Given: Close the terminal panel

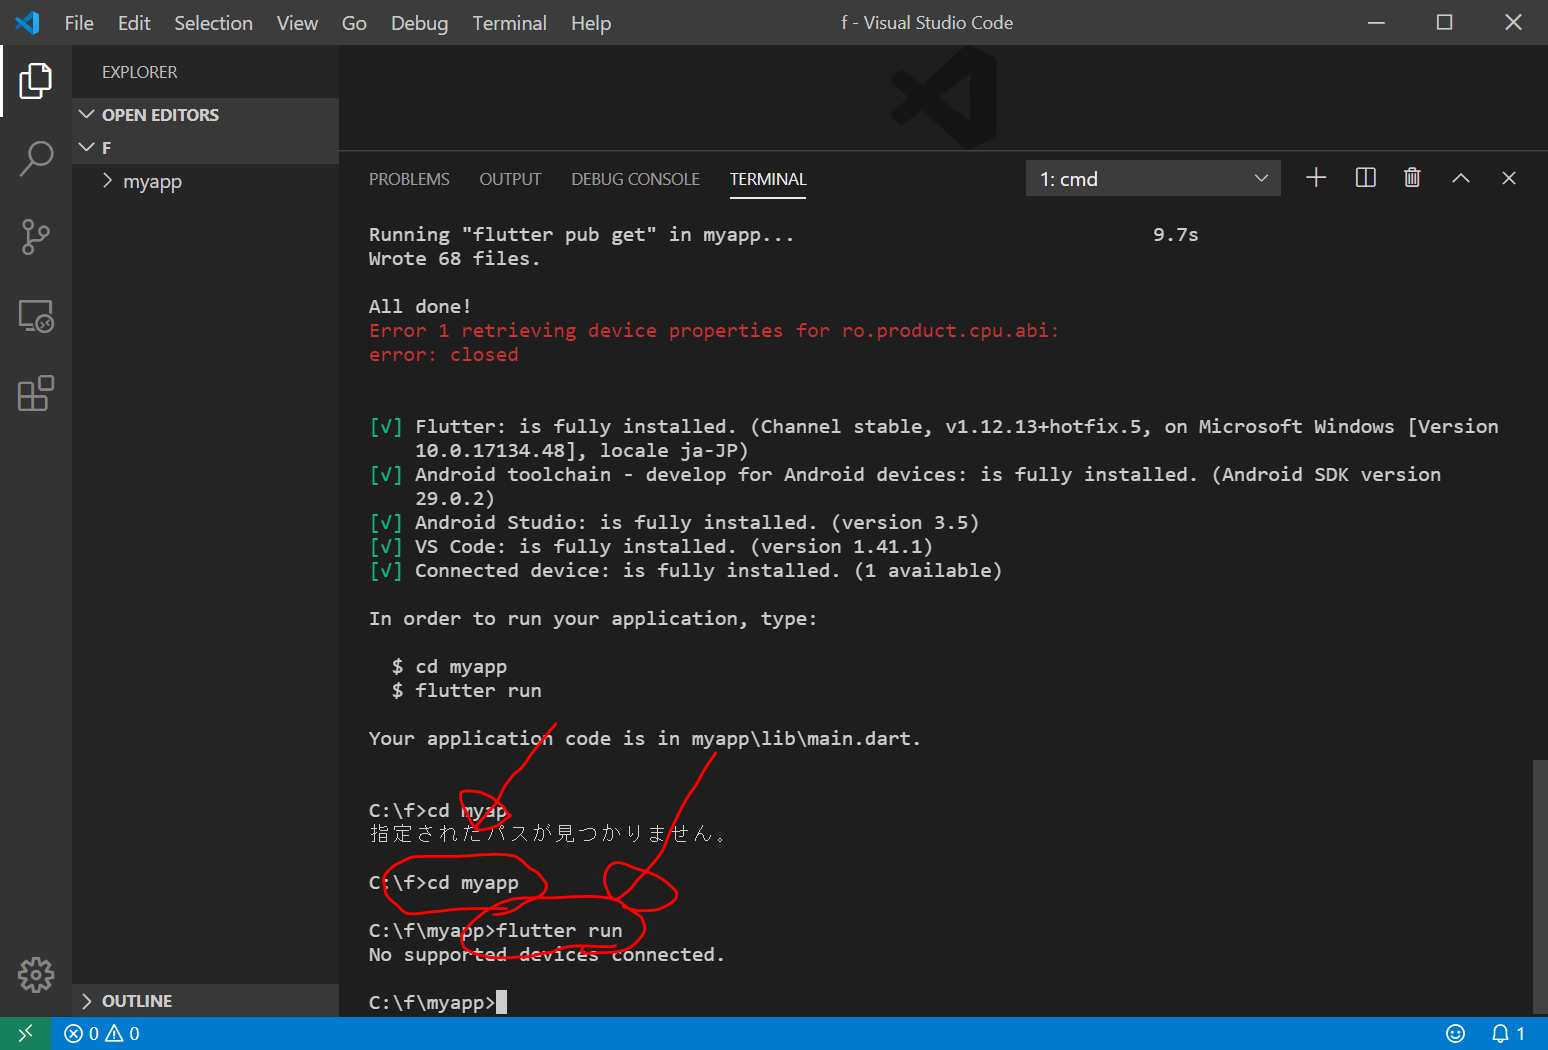Looking at the screenshot, I should [1509, 178].
